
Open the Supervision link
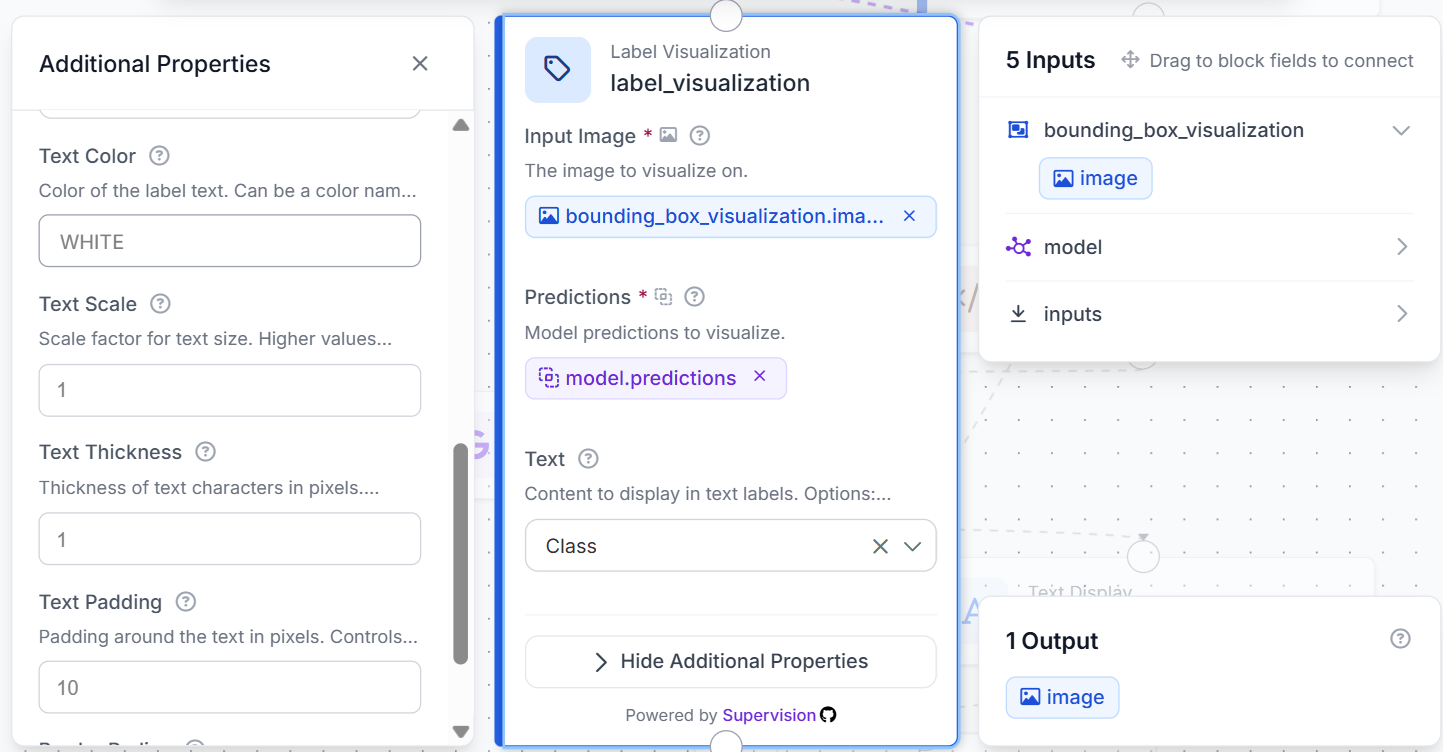[769, 715]
